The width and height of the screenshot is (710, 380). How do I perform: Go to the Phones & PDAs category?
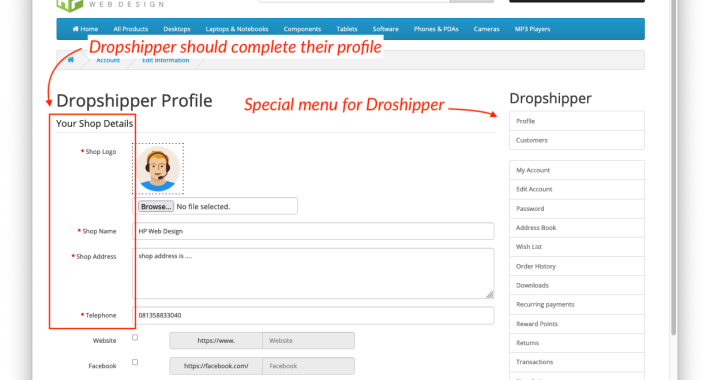436,29
